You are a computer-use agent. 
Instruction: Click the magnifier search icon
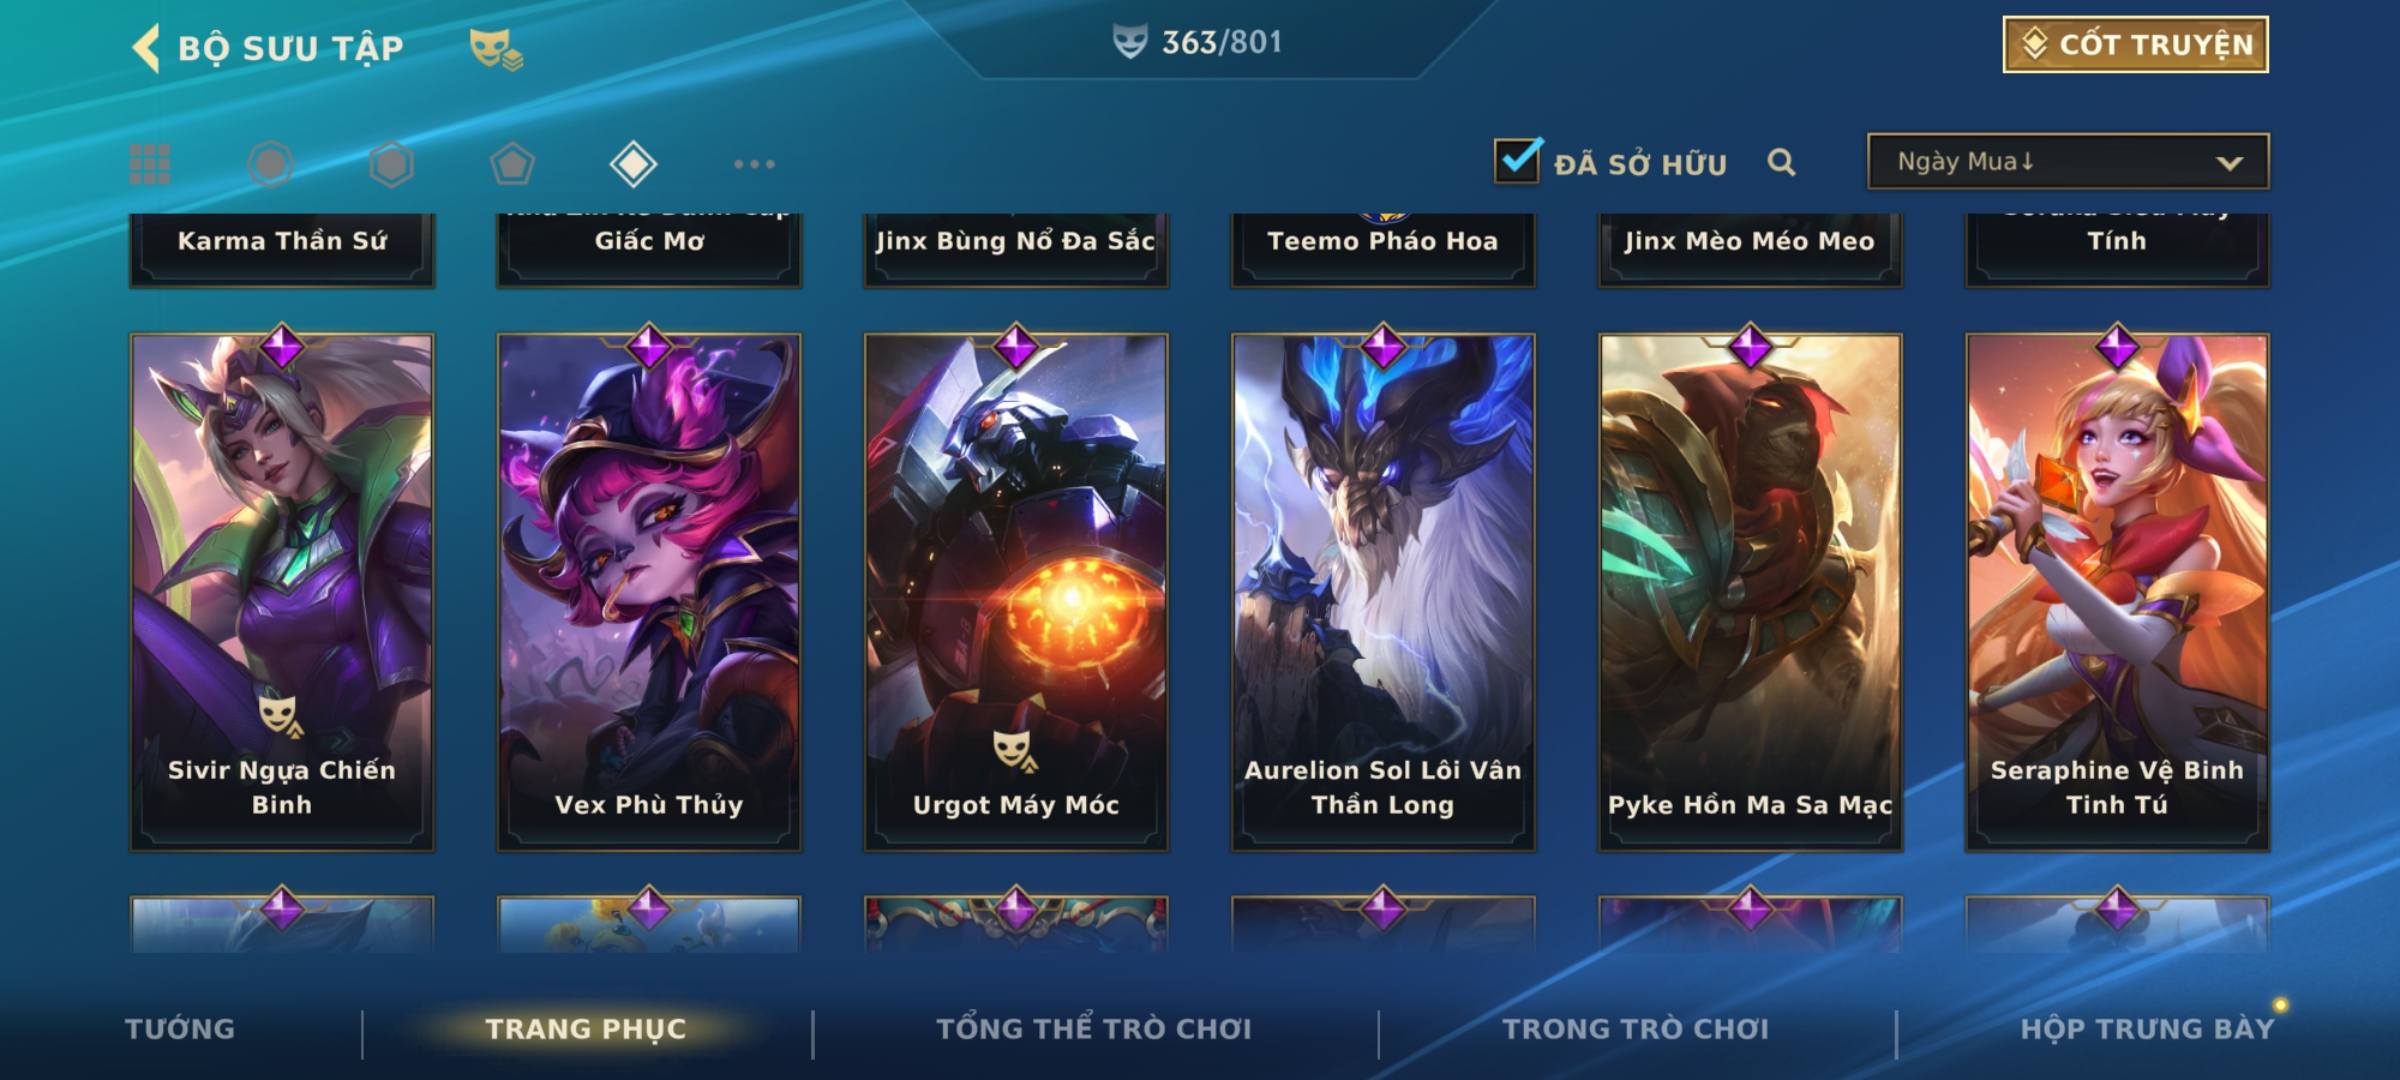tap(1781, 162)
